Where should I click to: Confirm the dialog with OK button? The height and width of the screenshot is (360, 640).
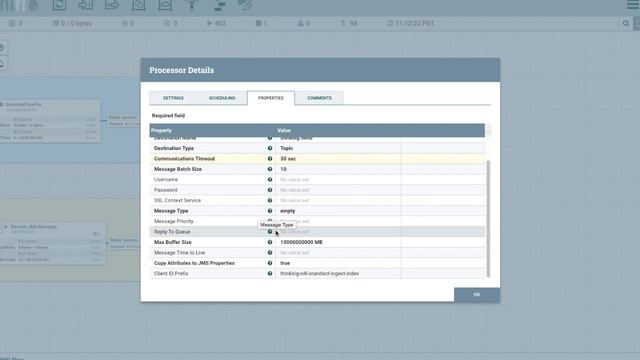coord(477,295)
